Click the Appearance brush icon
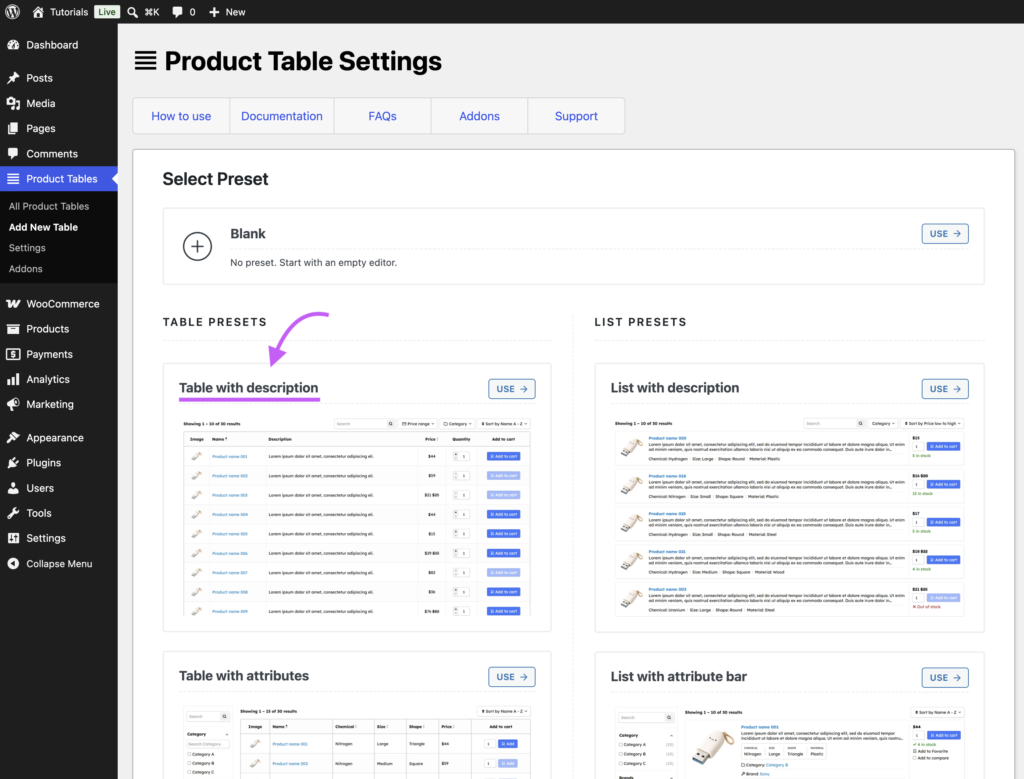The height and width of the screenshot is (779, 1024). (x=13, y=437)
